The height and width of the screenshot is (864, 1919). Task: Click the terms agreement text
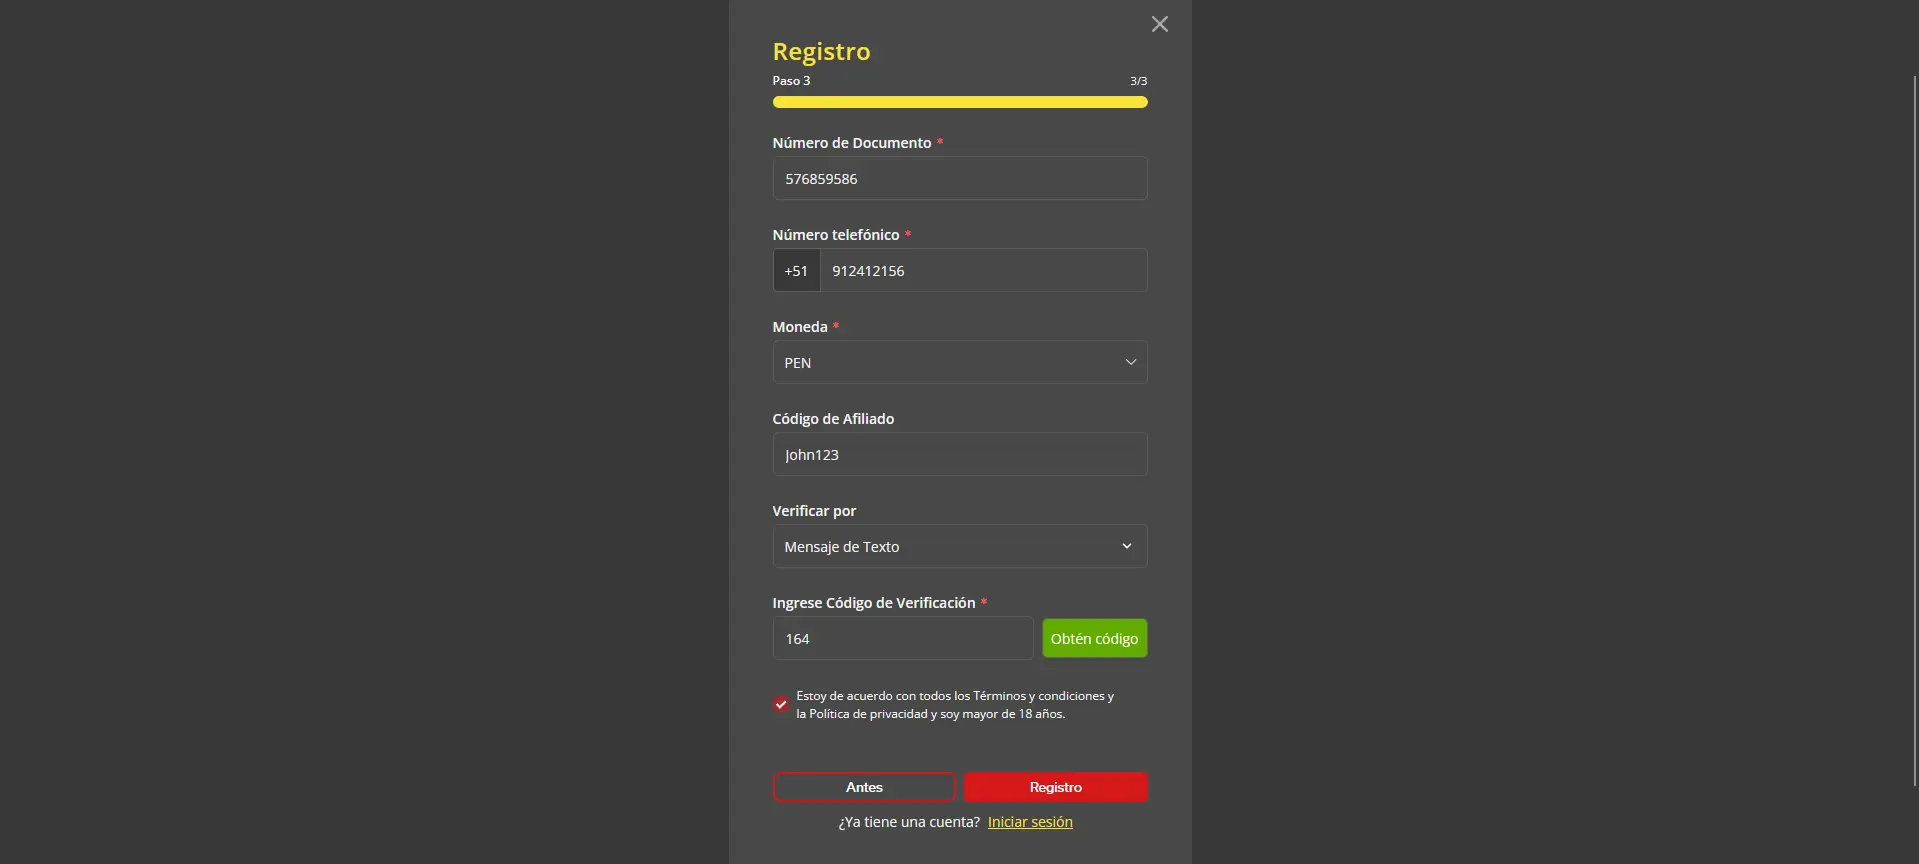pos(955,705)
